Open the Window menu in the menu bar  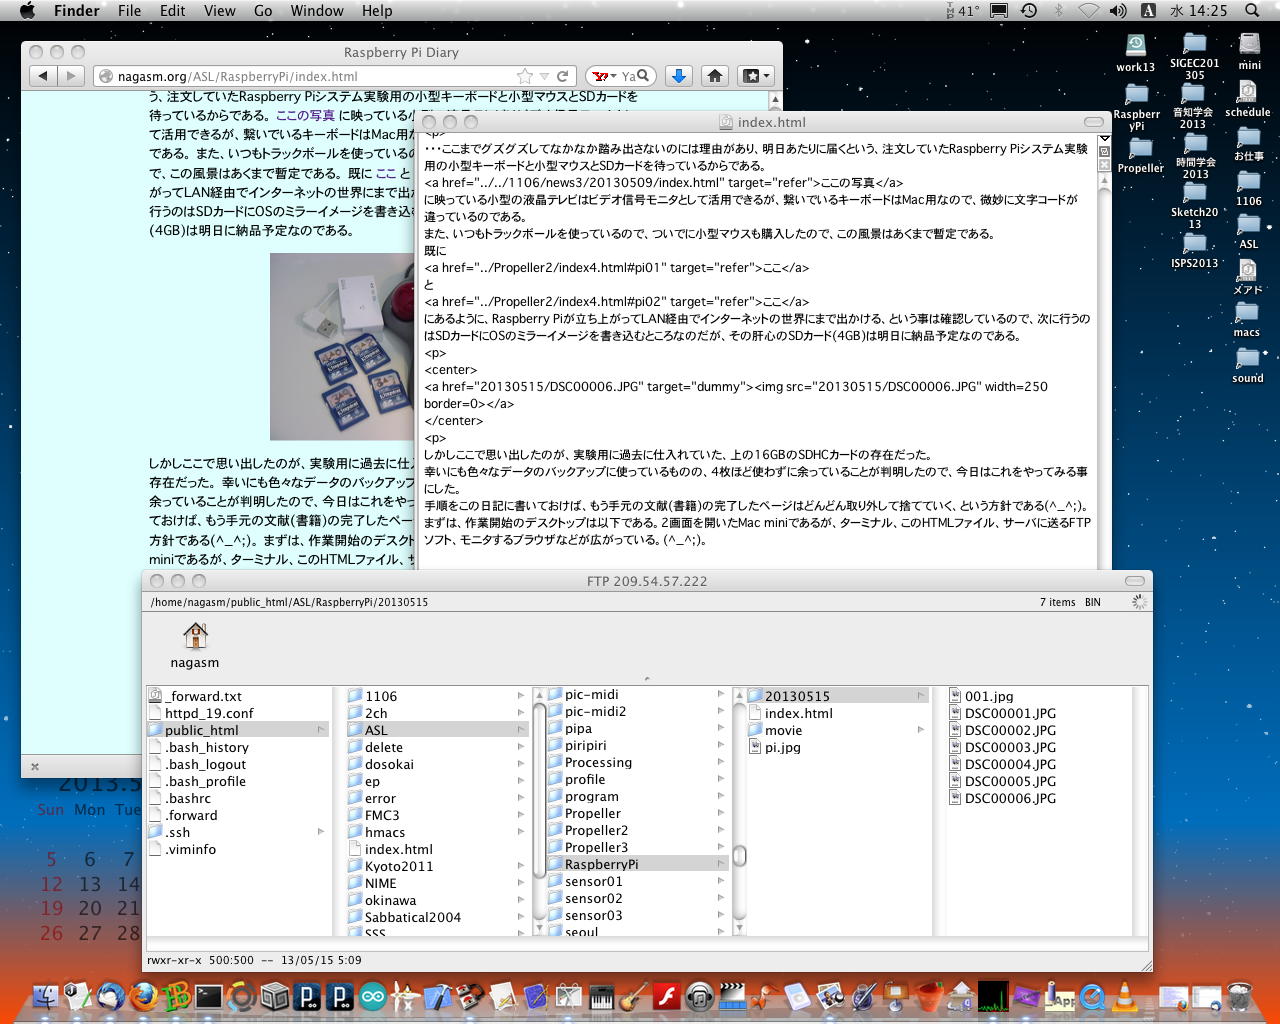(x=316, y=11)
